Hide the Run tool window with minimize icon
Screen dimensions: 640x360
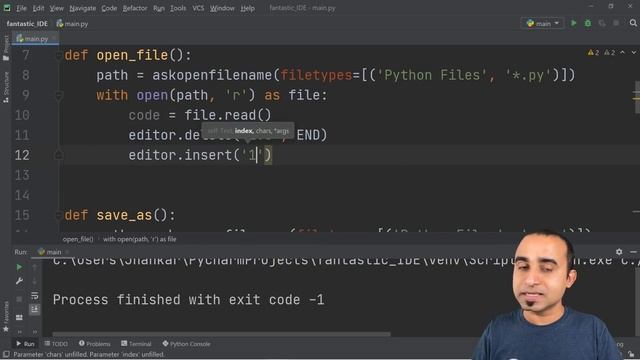(633, 252)
